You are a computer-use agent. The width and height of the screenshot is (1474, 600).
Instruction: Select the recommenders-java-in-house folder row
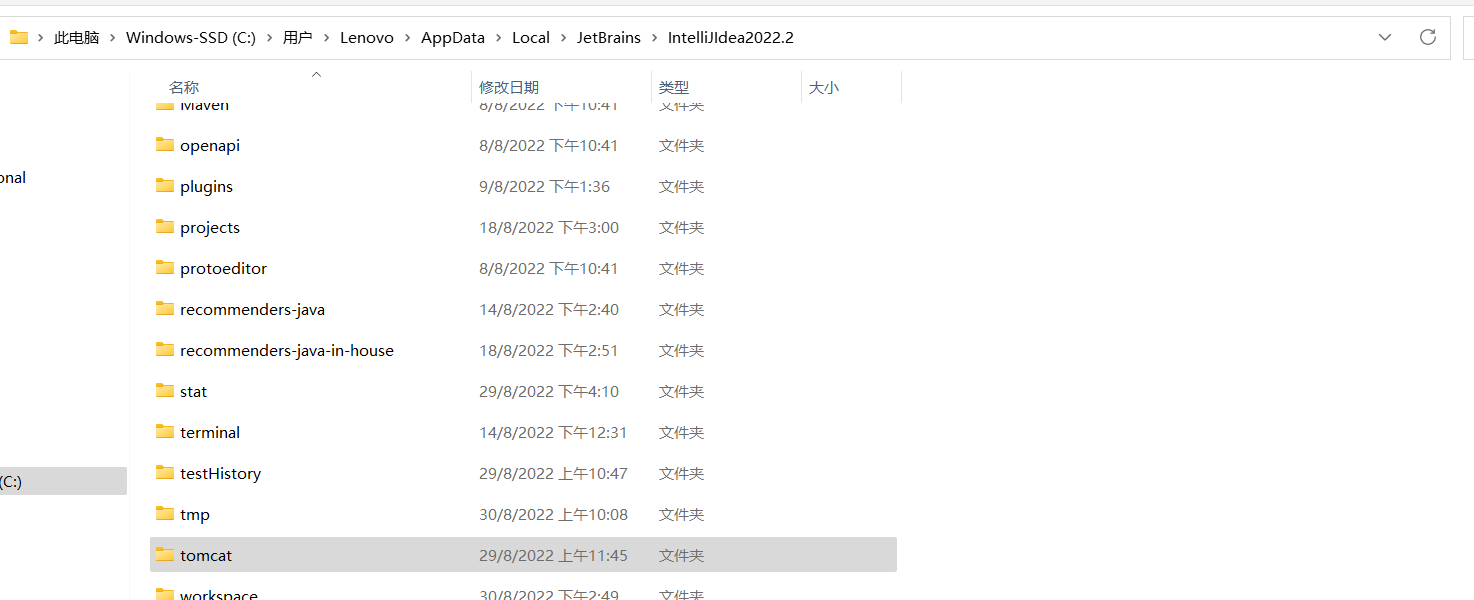point(523,350)
